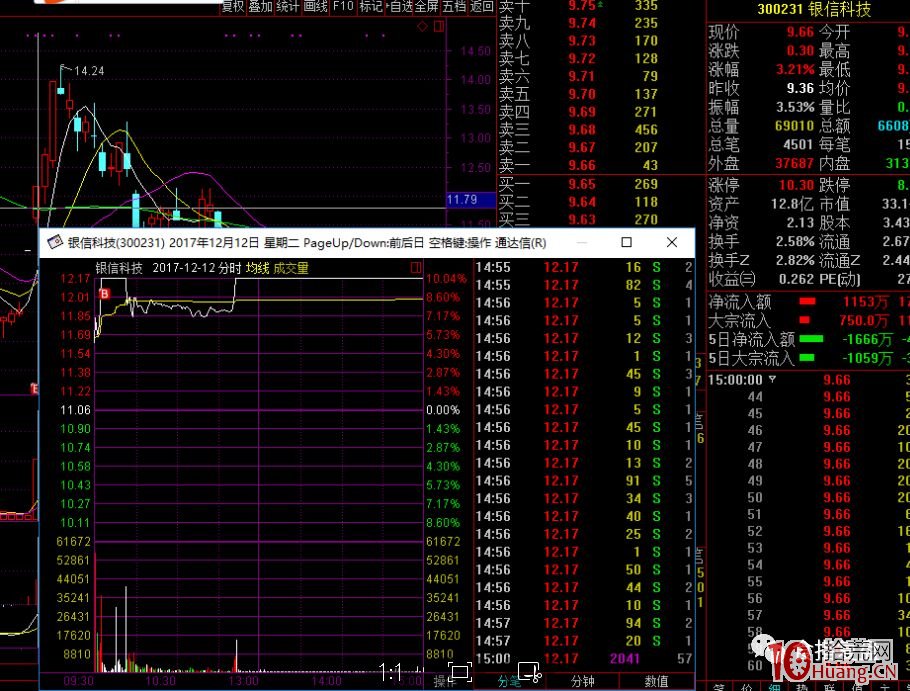Click the 10.04% limit-up axis label
The width and height of the screenshot is (910, 691).
(x=446, y=279)
